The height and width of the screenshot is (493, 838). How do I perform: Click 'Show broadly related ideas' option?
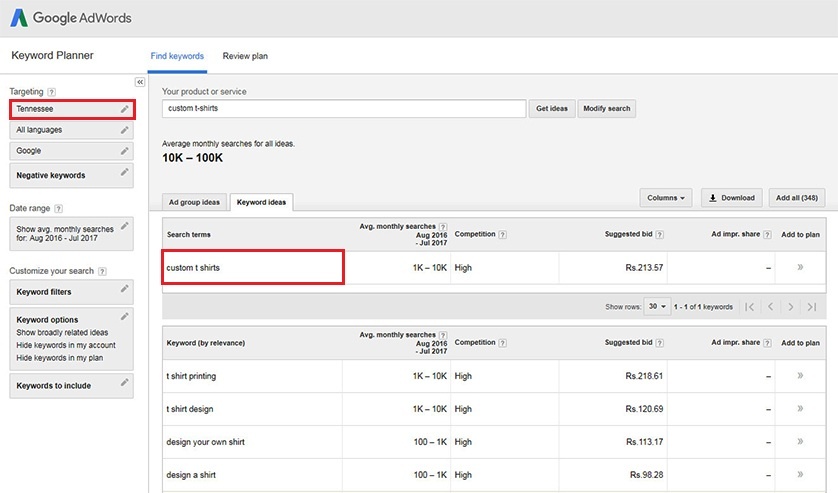[x=62, y=333]
